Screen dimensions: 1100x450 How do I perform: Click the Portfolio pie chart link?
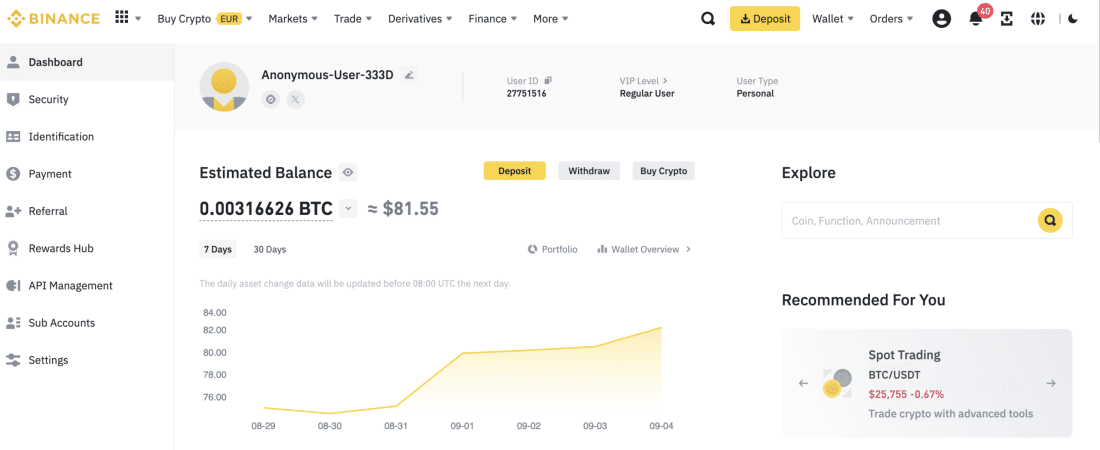553,249
